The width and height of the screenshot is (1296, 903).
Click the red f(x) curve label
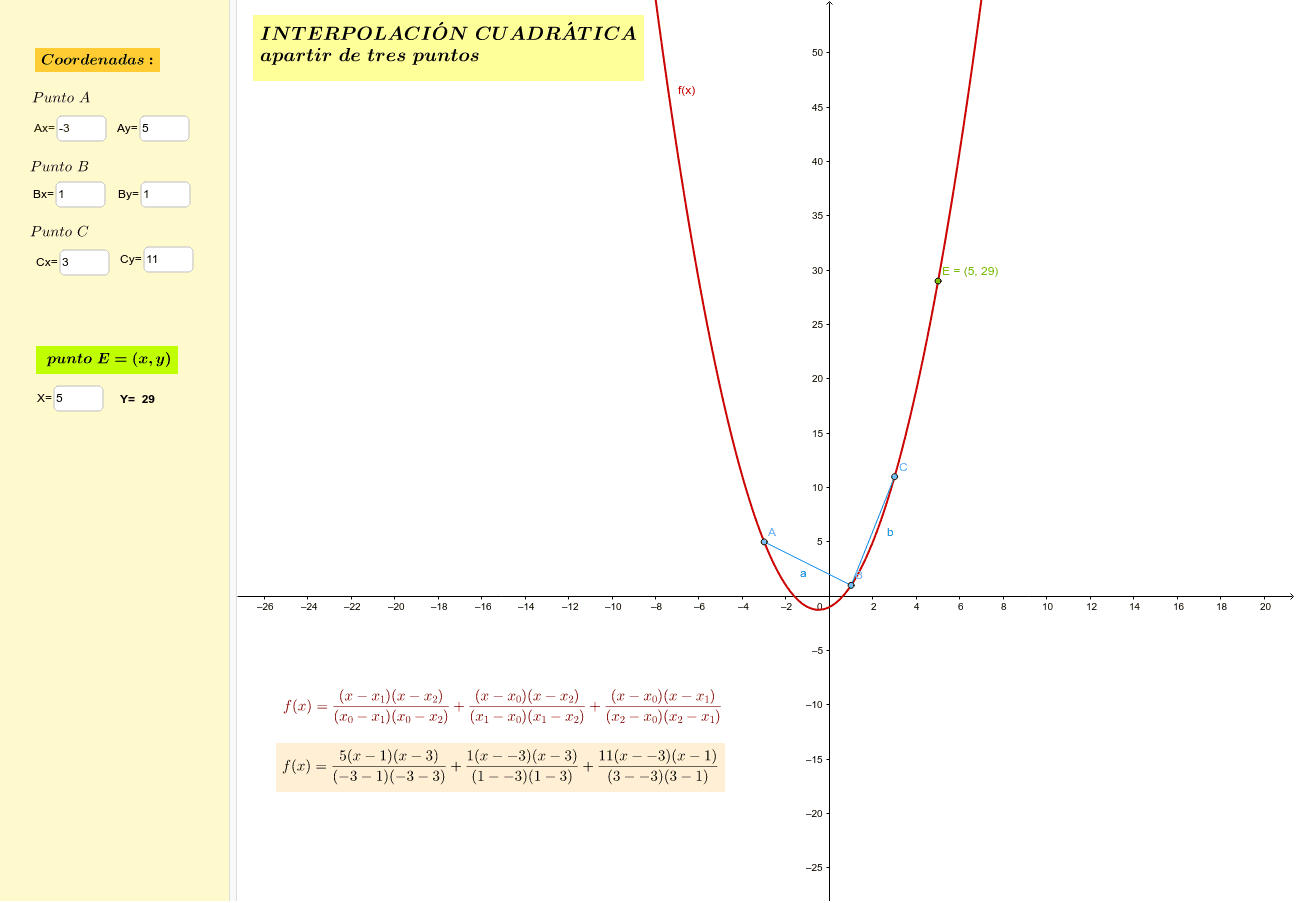[x=687, y=90]
